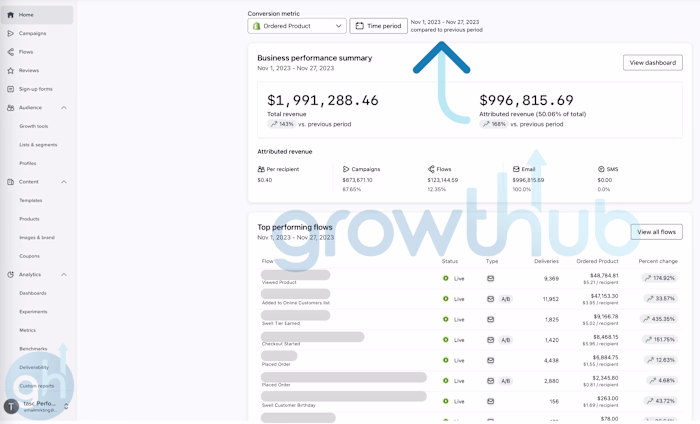The width and height of the screenshot is (700, 424).
Task: Collapse the Content section chevron
Action: pos(64,182)
